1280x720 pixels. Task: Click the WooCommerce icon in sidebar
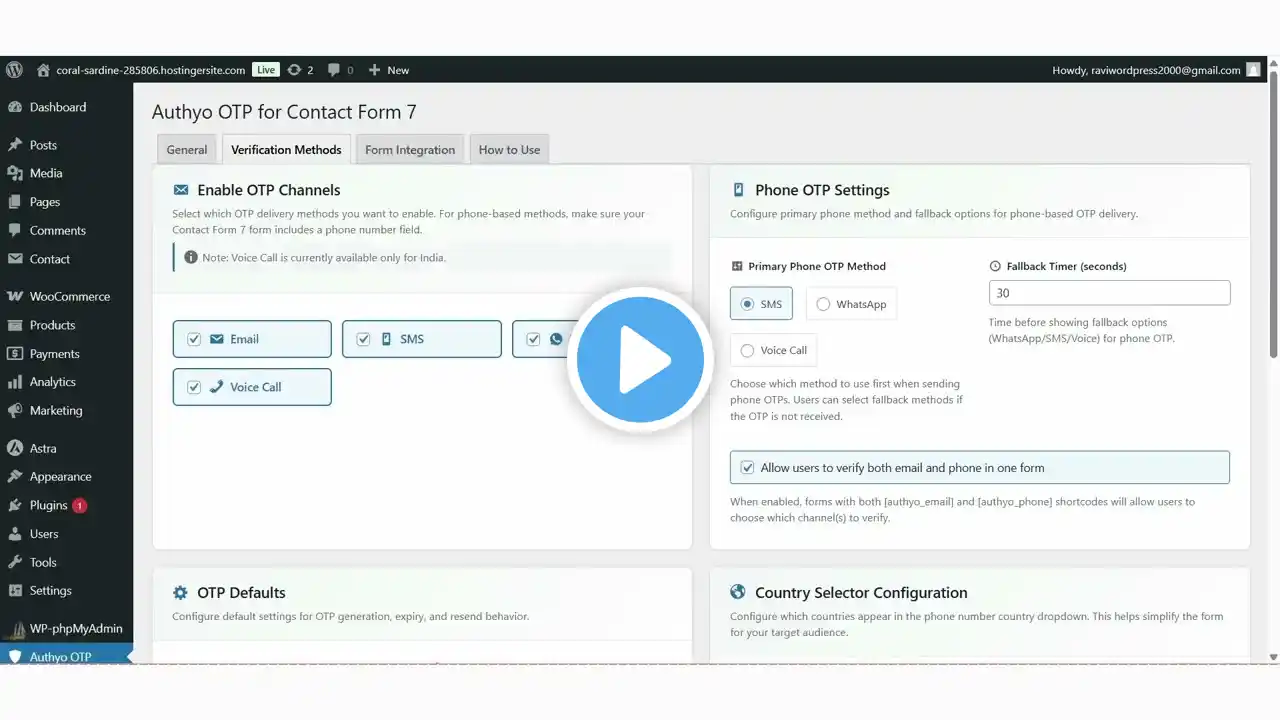[x=15, y=297]
